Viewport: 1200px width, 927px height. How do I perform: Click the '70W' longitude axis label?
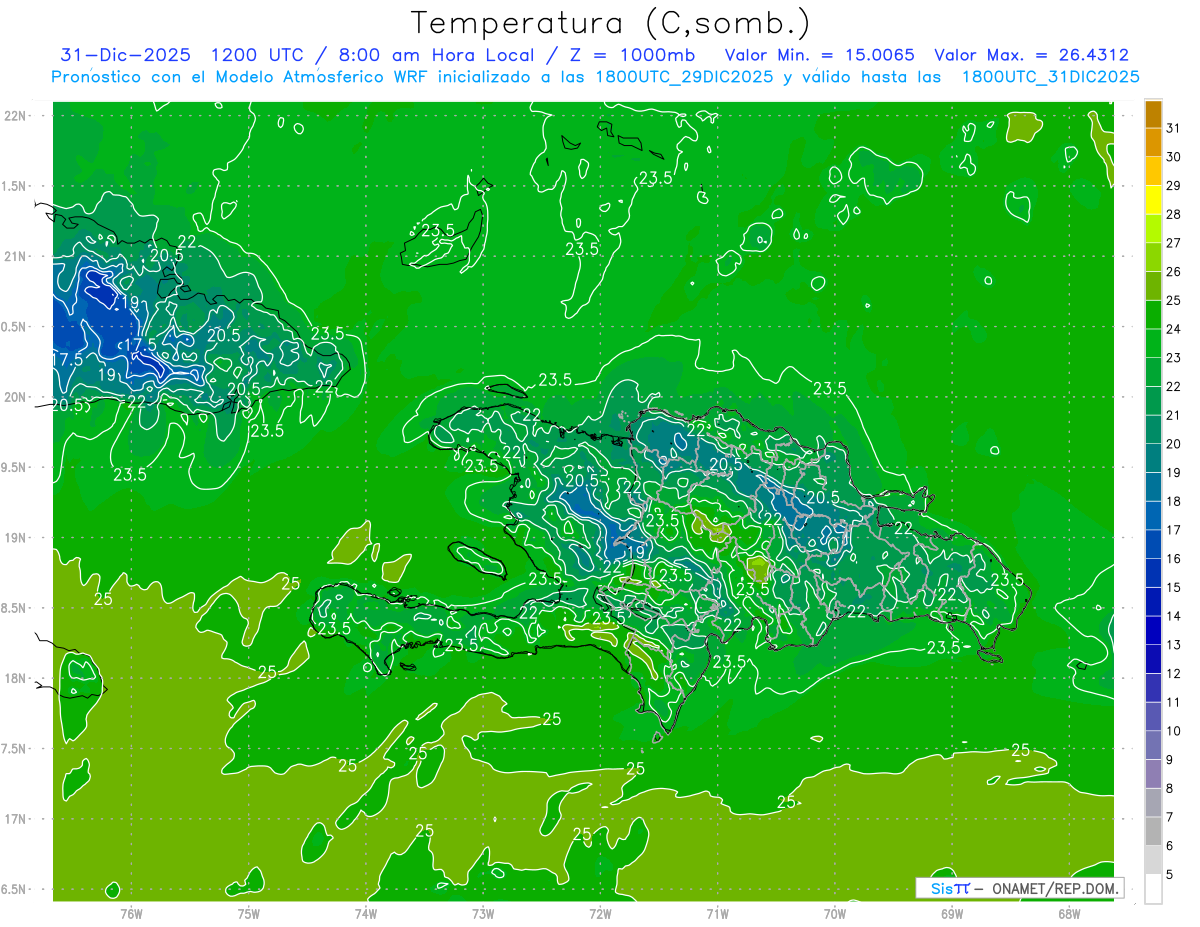click(x=835, y=914)
